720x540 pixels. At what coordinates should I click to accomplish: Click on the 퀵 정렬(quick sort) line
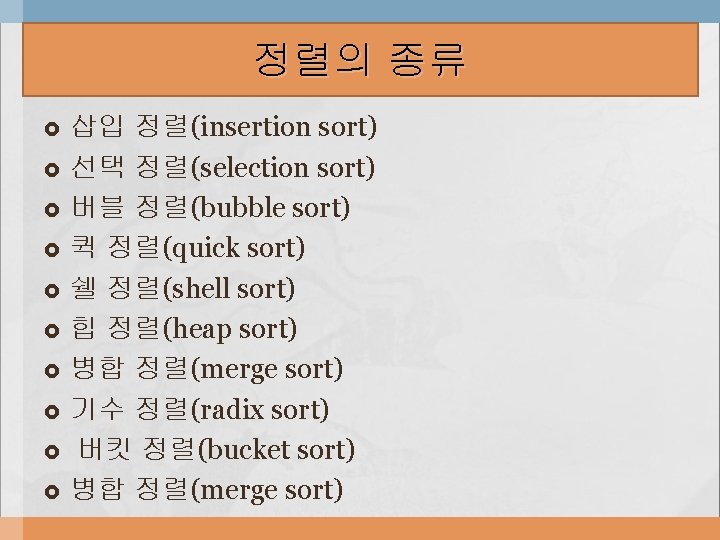point(189,248)
